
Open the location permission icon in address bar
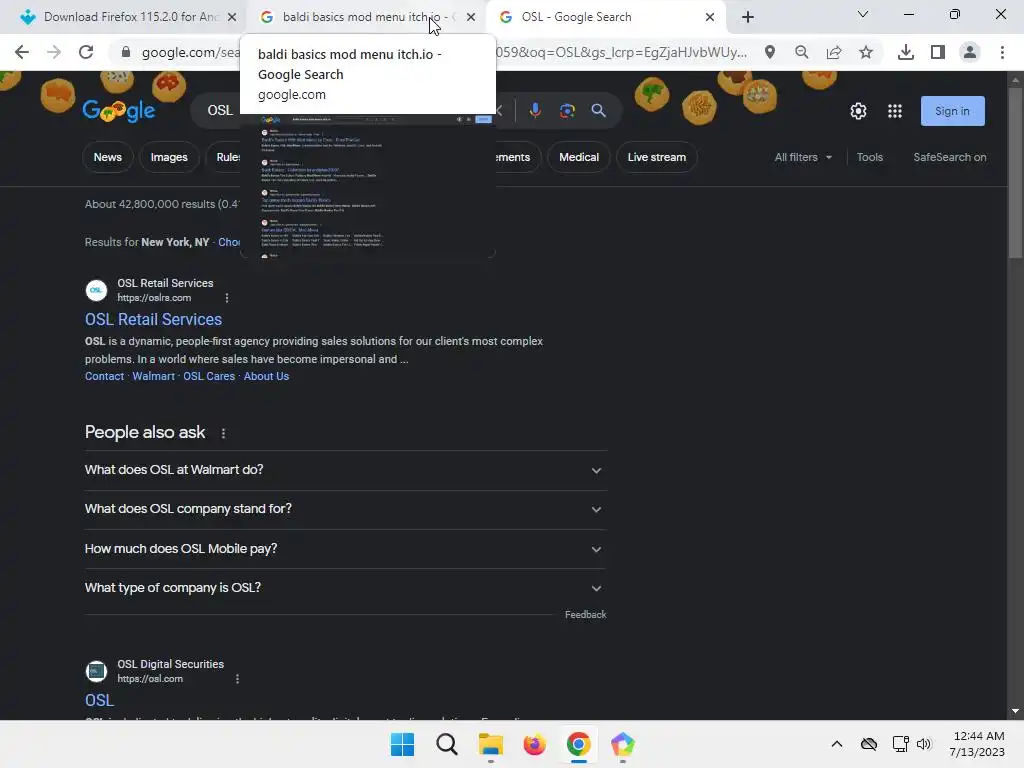pyautogui.click(x=770, y=52)
